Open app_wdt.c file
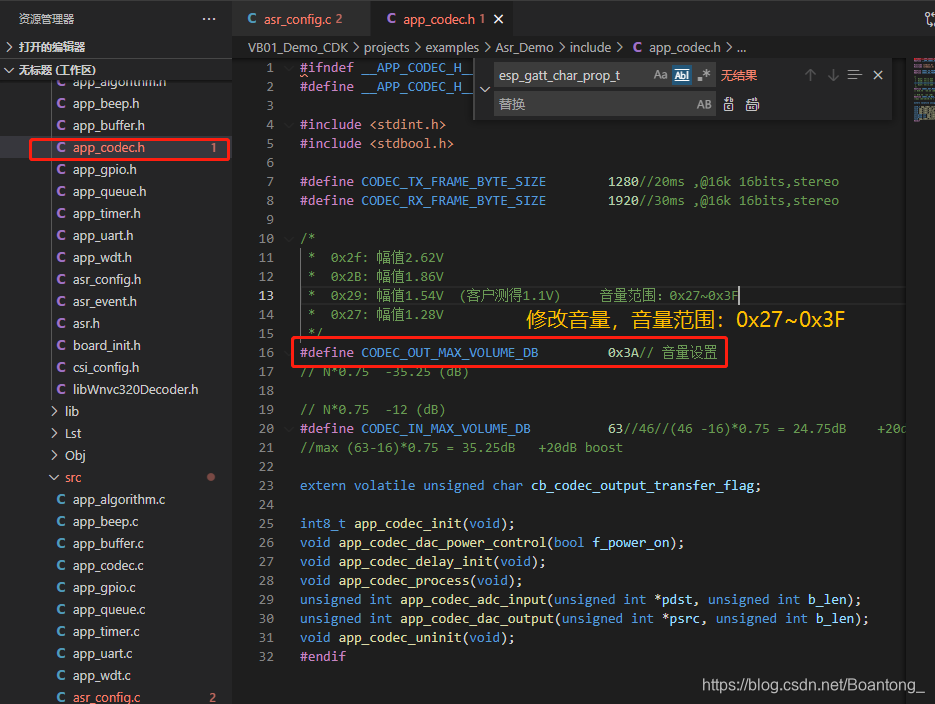 (x=101, y=676)
